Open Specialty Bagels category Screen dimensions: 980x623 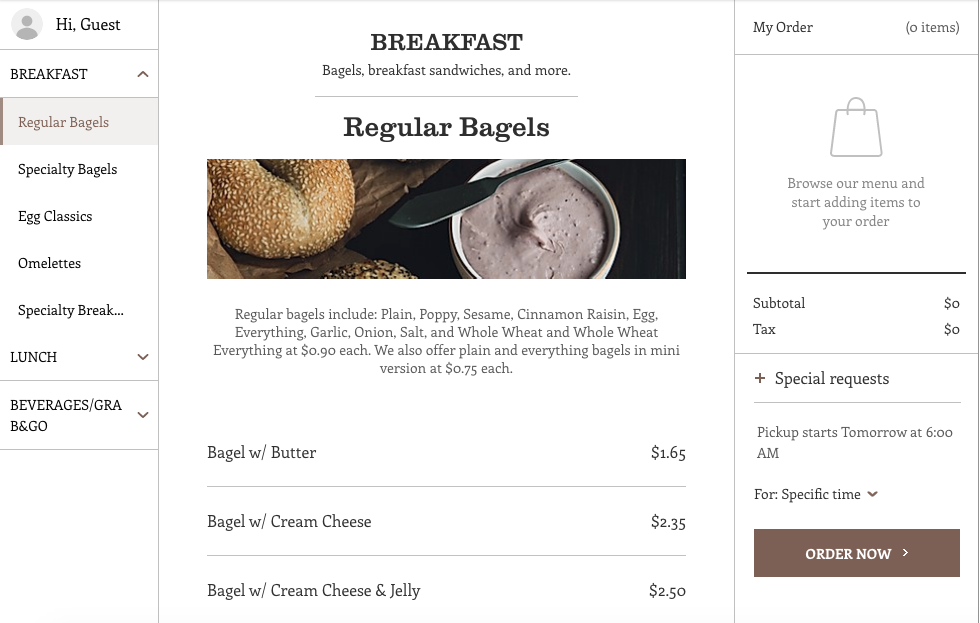tap(68, 169)
